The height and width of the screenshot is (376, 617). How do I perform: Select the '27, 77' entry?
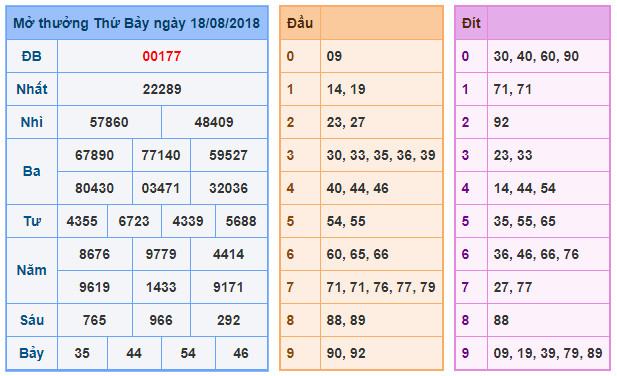[x=513, y=288]
